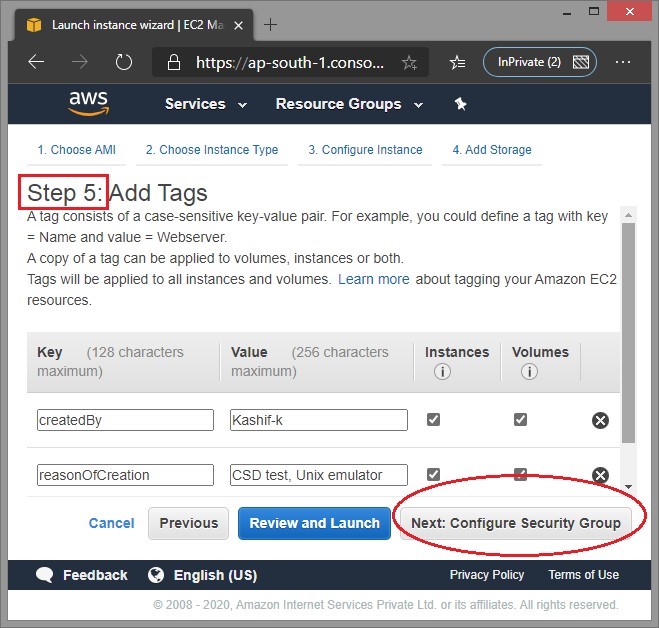This screenshot has height=628, width=659.
Task: Add this page to favorites star icon
Action: tap(409, 63)
